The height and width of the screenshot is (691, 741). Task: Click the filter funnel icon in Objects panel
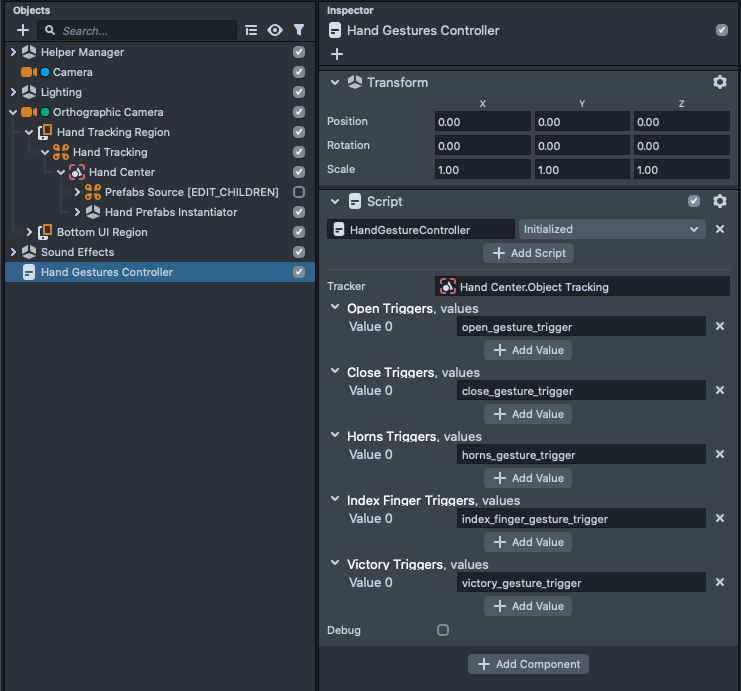(298, 31)
